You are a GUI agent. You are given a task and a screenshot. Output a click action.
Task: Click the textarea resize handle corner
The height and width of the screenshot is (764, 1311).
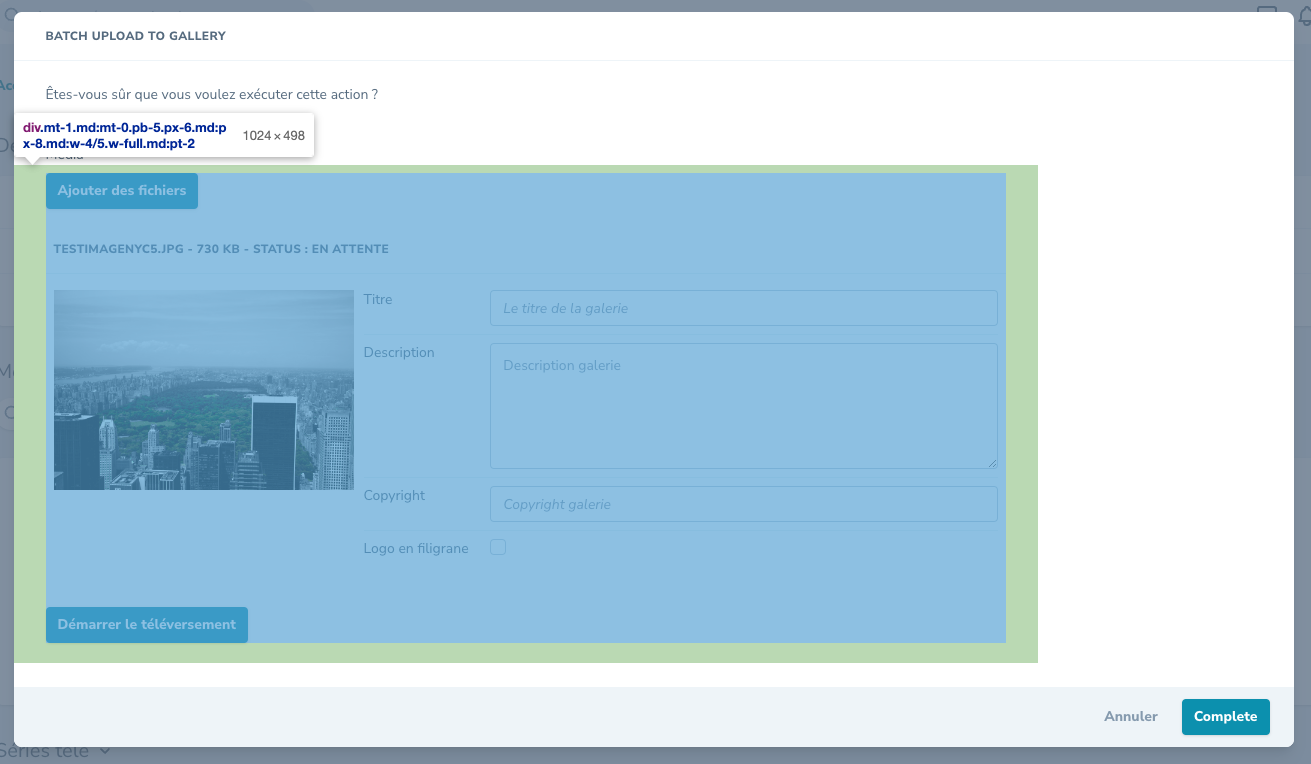(x=993, y=462)
